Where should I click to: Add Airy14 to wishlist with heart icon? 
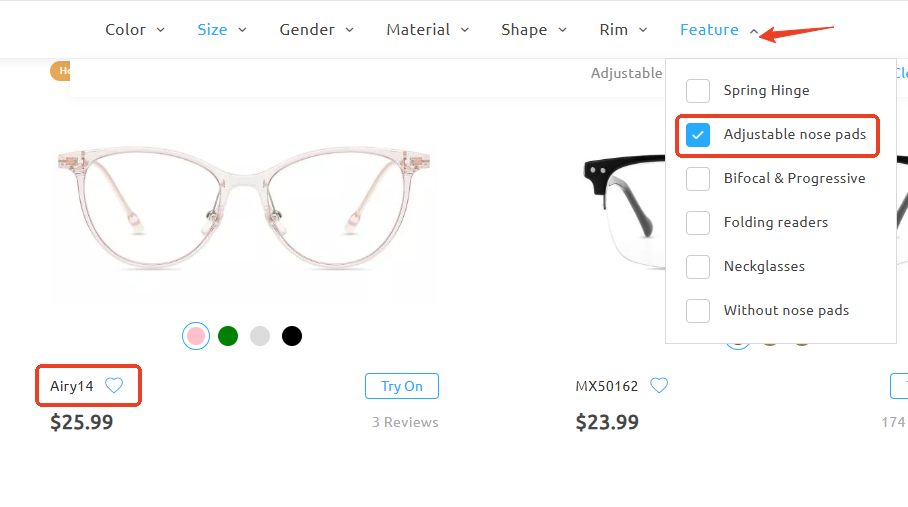point(114,385)
